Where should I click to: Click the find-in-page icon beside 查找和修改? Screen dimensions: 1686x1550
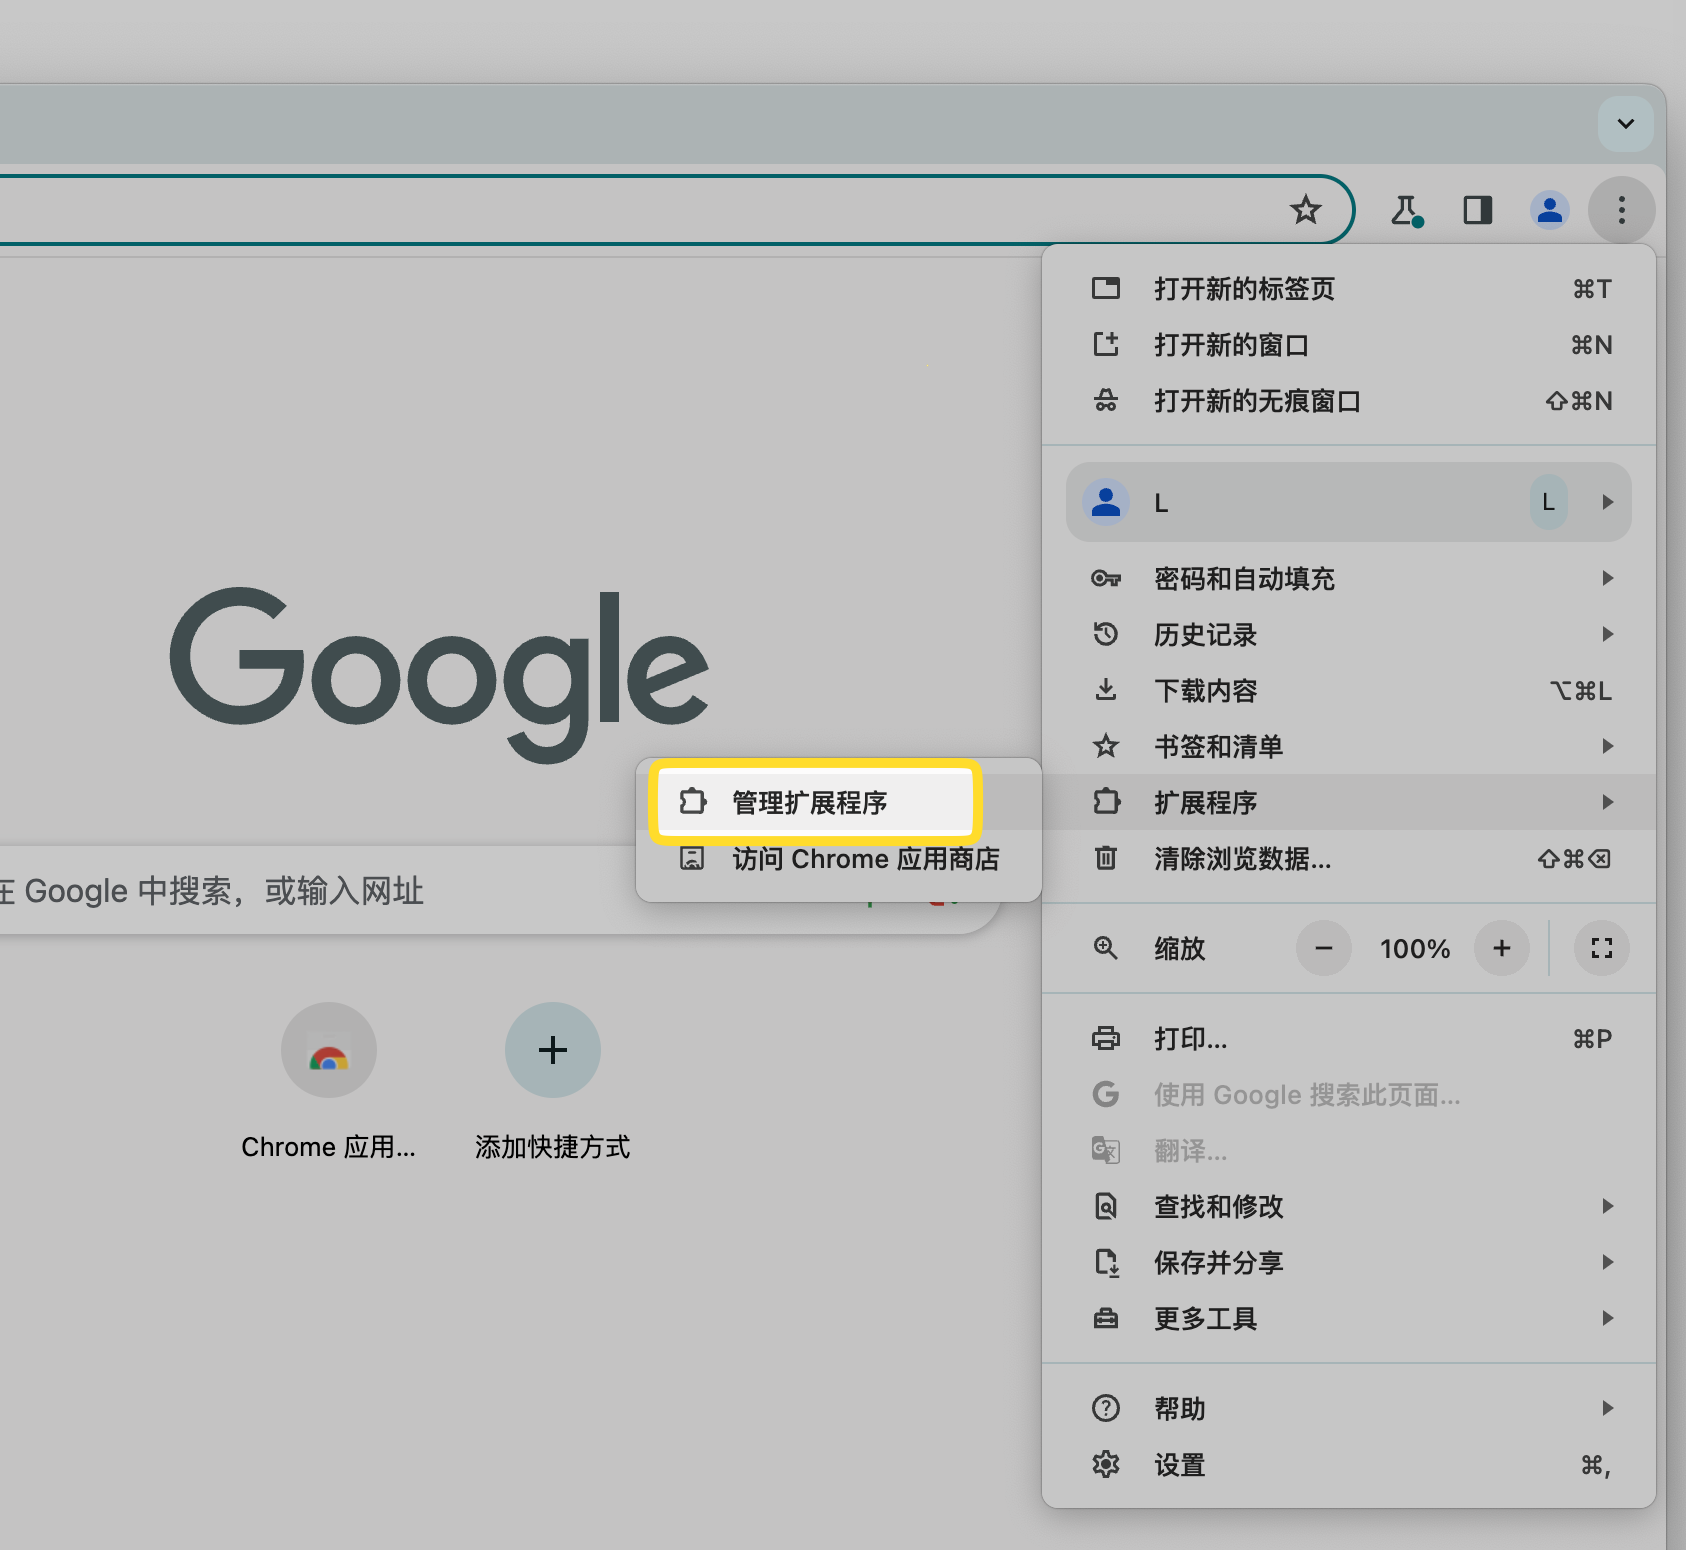point(1106,1207)
